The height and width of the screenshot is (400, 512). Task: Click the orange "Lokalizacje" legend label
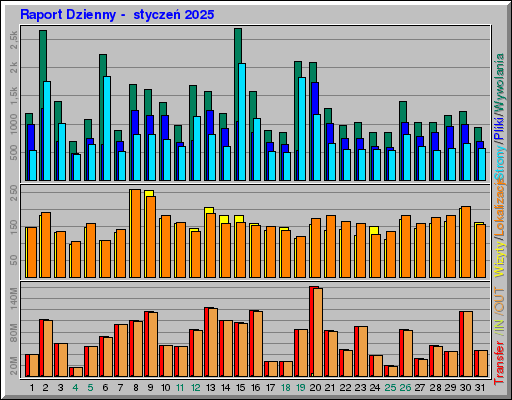click(x=499, y=208)
